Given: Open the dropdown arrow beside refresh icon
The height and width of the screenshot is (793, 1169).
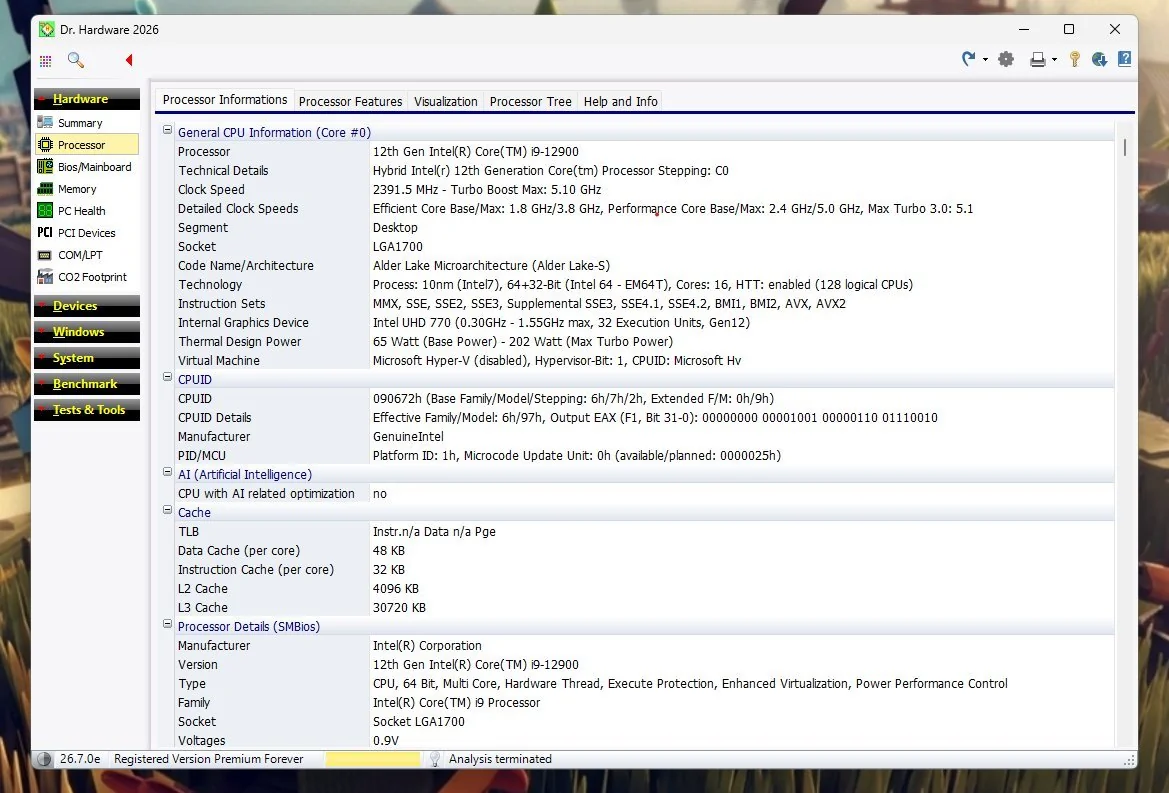Looking at the screenshot, I should click(986, 60).
